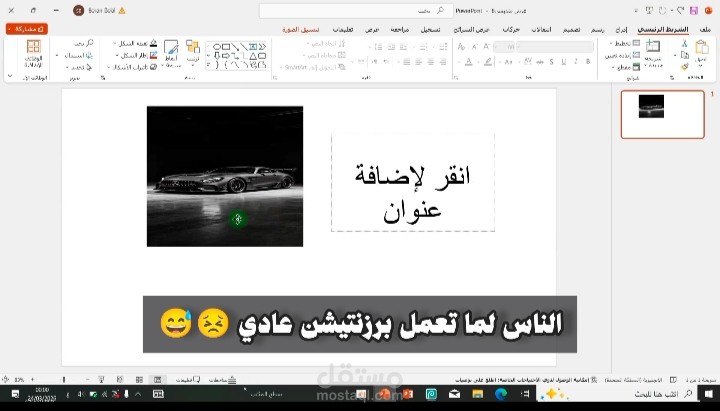Click the Quick Styles icon
The image size is (720, 411).
coord(171,48)
